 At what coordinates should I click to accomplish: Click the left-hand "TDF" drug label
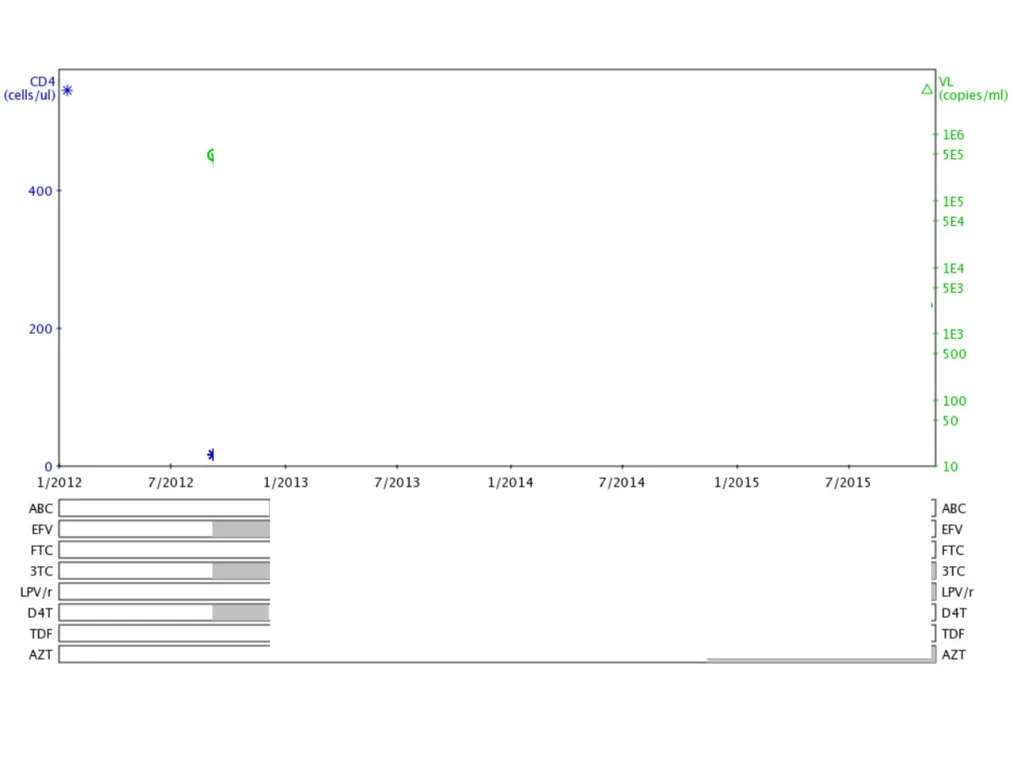tap(41, 634)
